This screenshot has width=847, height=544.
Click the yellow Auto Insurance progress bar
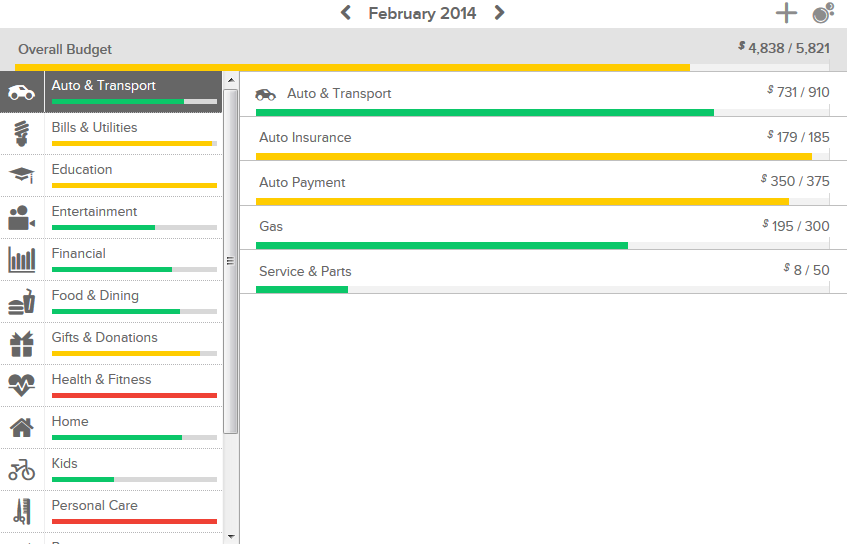(x=534, y=157)
